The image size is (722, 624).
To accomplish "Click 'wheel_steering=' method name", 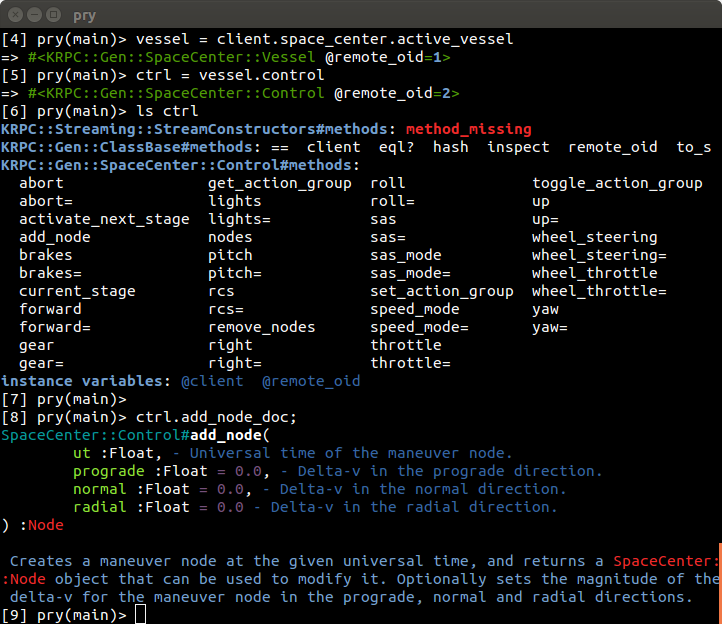I will 600,255.
